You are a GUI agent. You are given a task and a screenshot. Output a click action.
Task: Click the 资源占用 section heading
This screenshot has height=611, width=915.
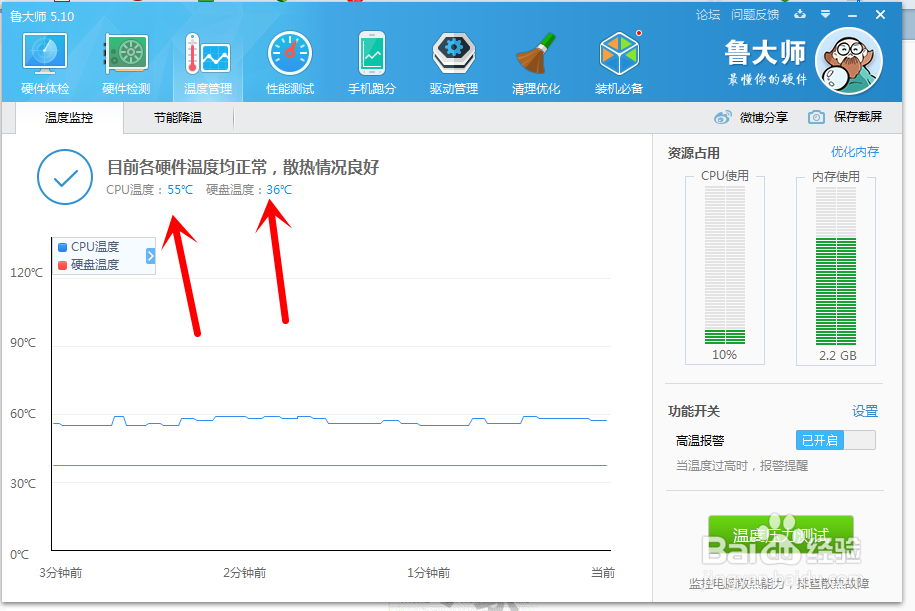pyautogui.click(x=694, y=153)
